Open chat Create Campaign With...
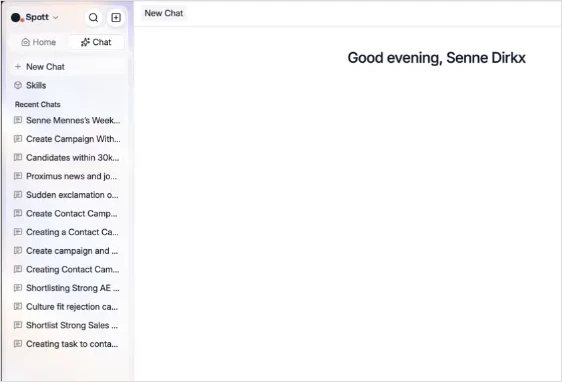This screenshot has width=562, height=382. tap(69, 139)
